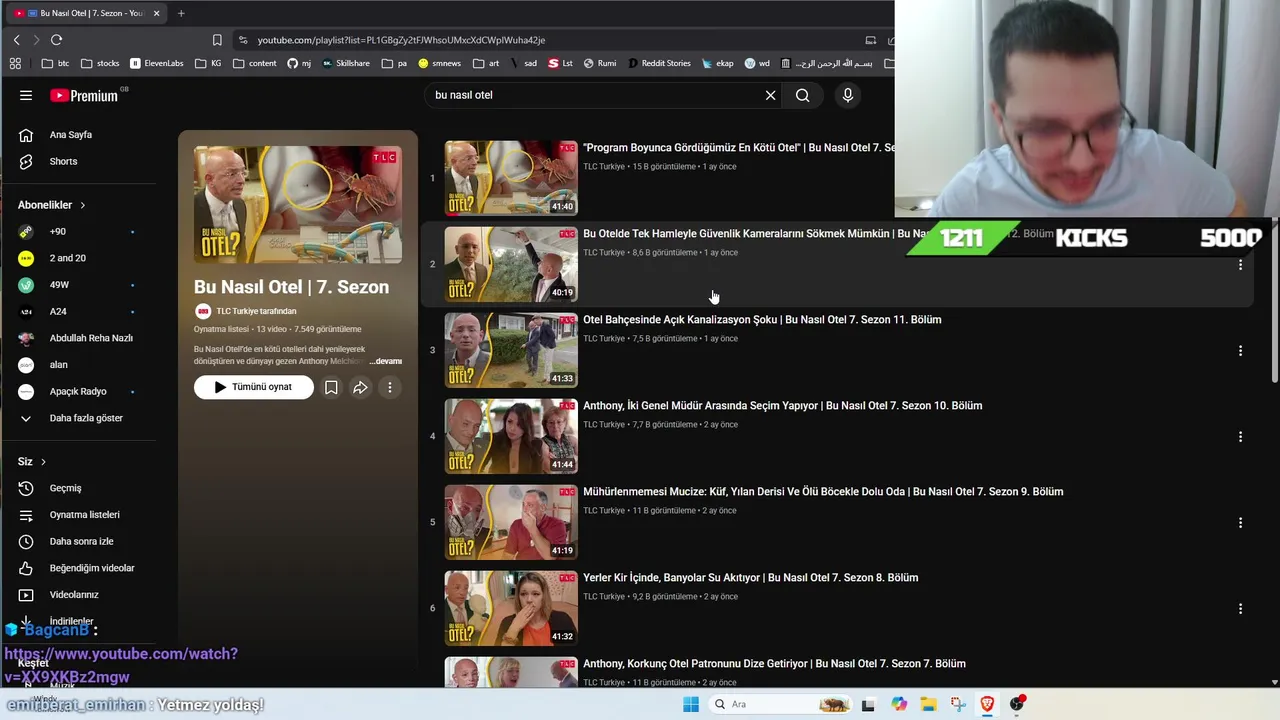Viewport: 1280px width, 720px height.
Task: Open the Yerler Kir İçinde video title
Action: (x=750, y=578)
